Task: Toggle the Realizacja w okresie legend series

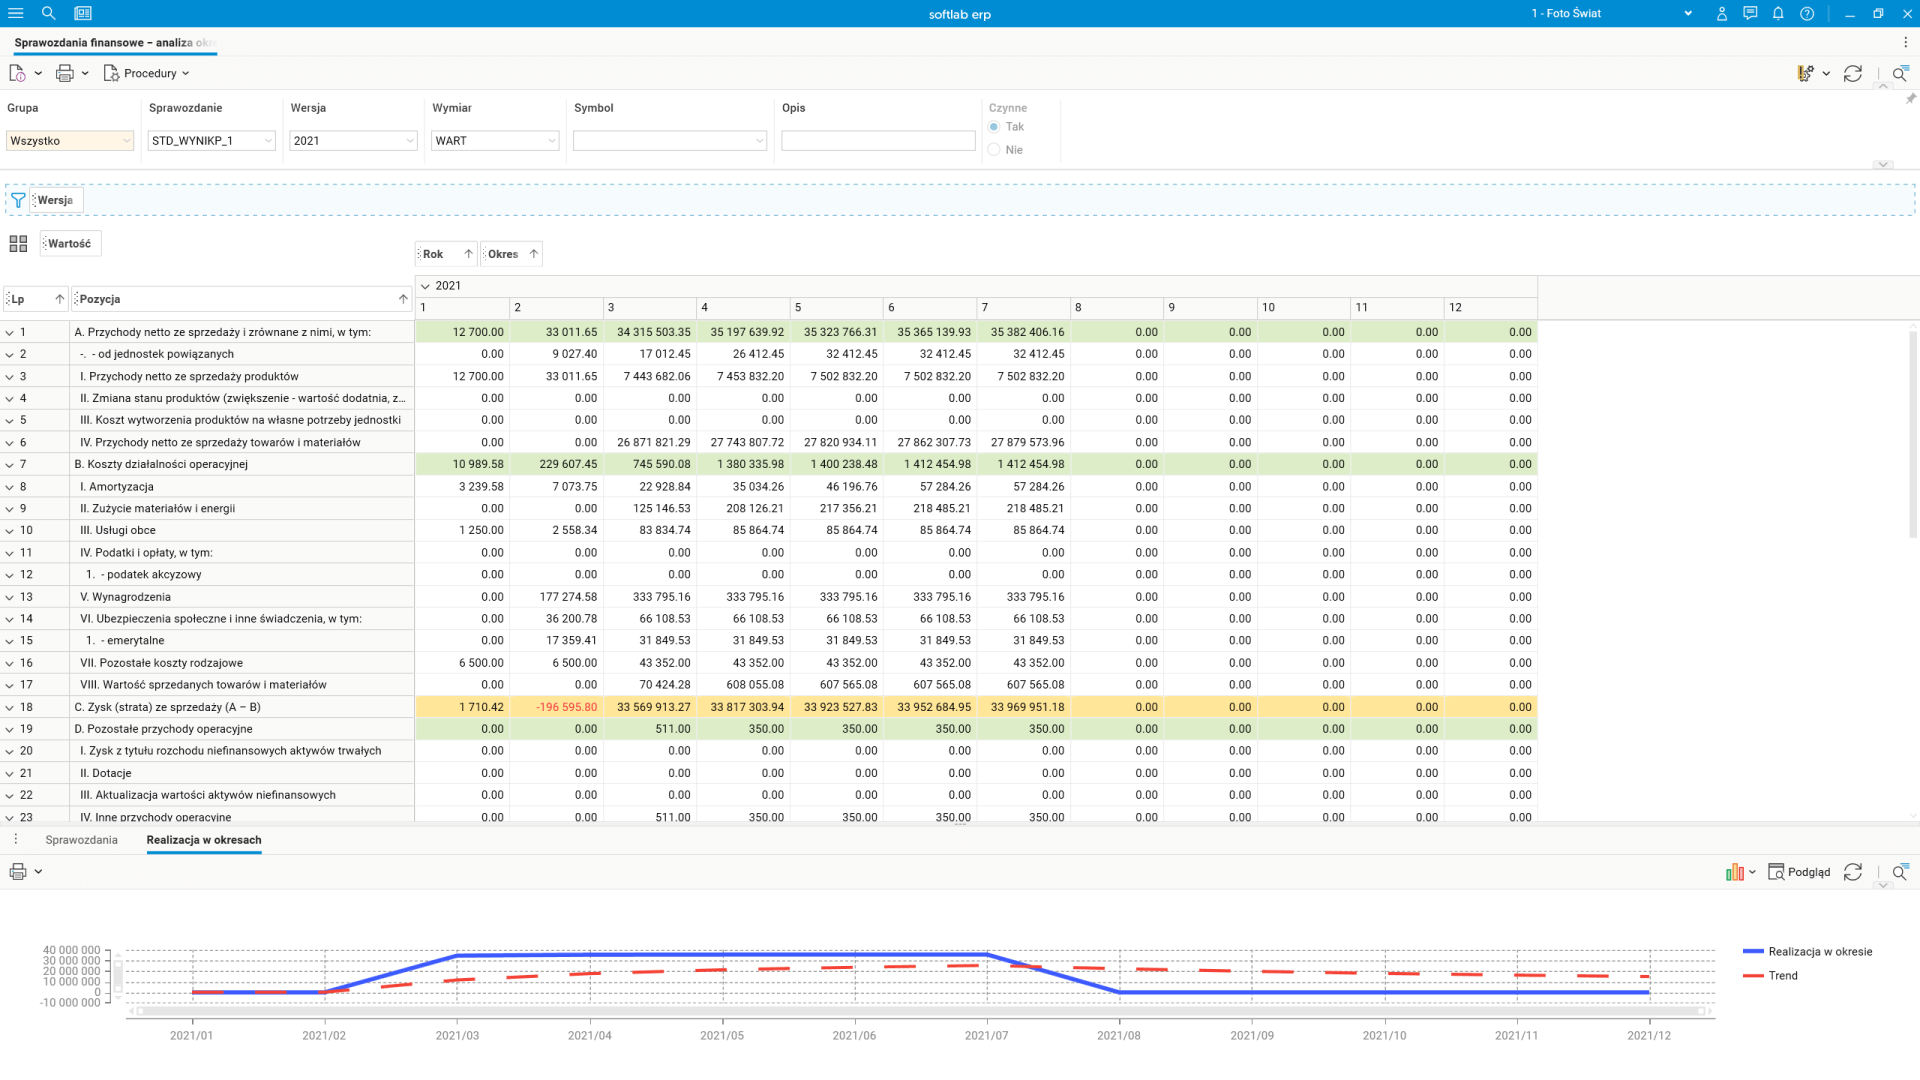Action: coord(1819,952)
